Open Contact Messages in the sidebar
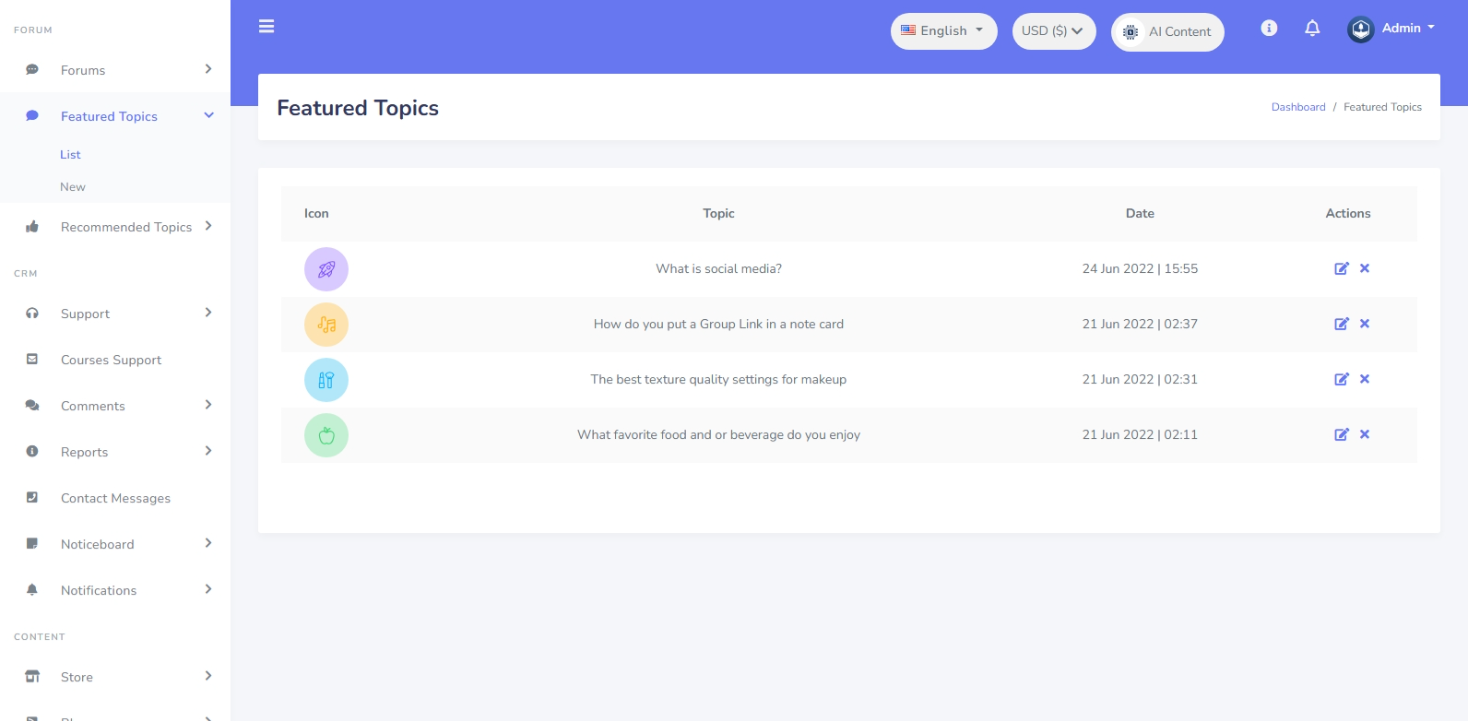The height and width of the screenshot is (721, 1468). pyautogui.click(x=115, y=497)
